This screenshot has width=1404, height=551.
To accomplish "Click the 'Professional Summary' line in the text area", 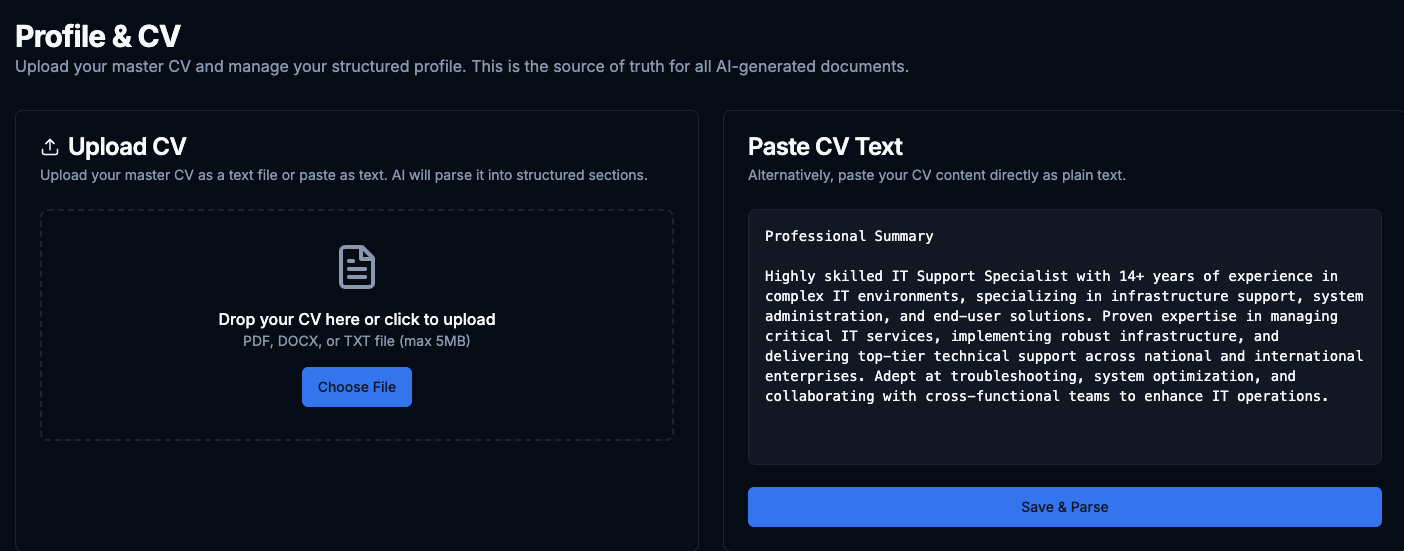I will [x=849, y=236].
